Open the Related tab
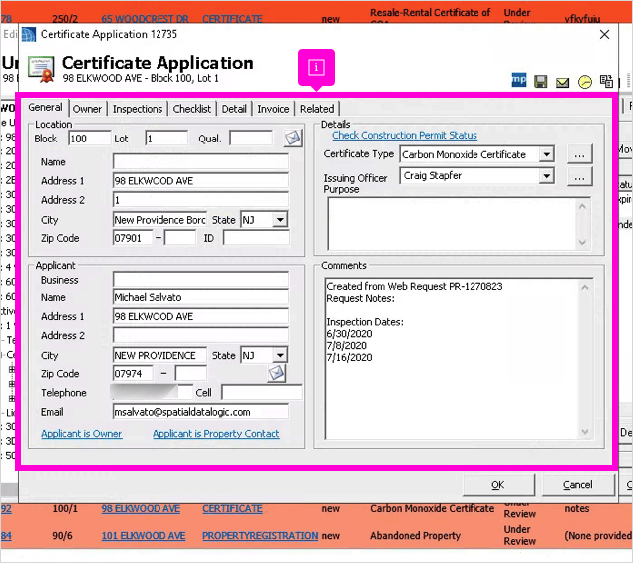Image resolution: width=633 pixels, height=563 pixels. pos(317,109)
